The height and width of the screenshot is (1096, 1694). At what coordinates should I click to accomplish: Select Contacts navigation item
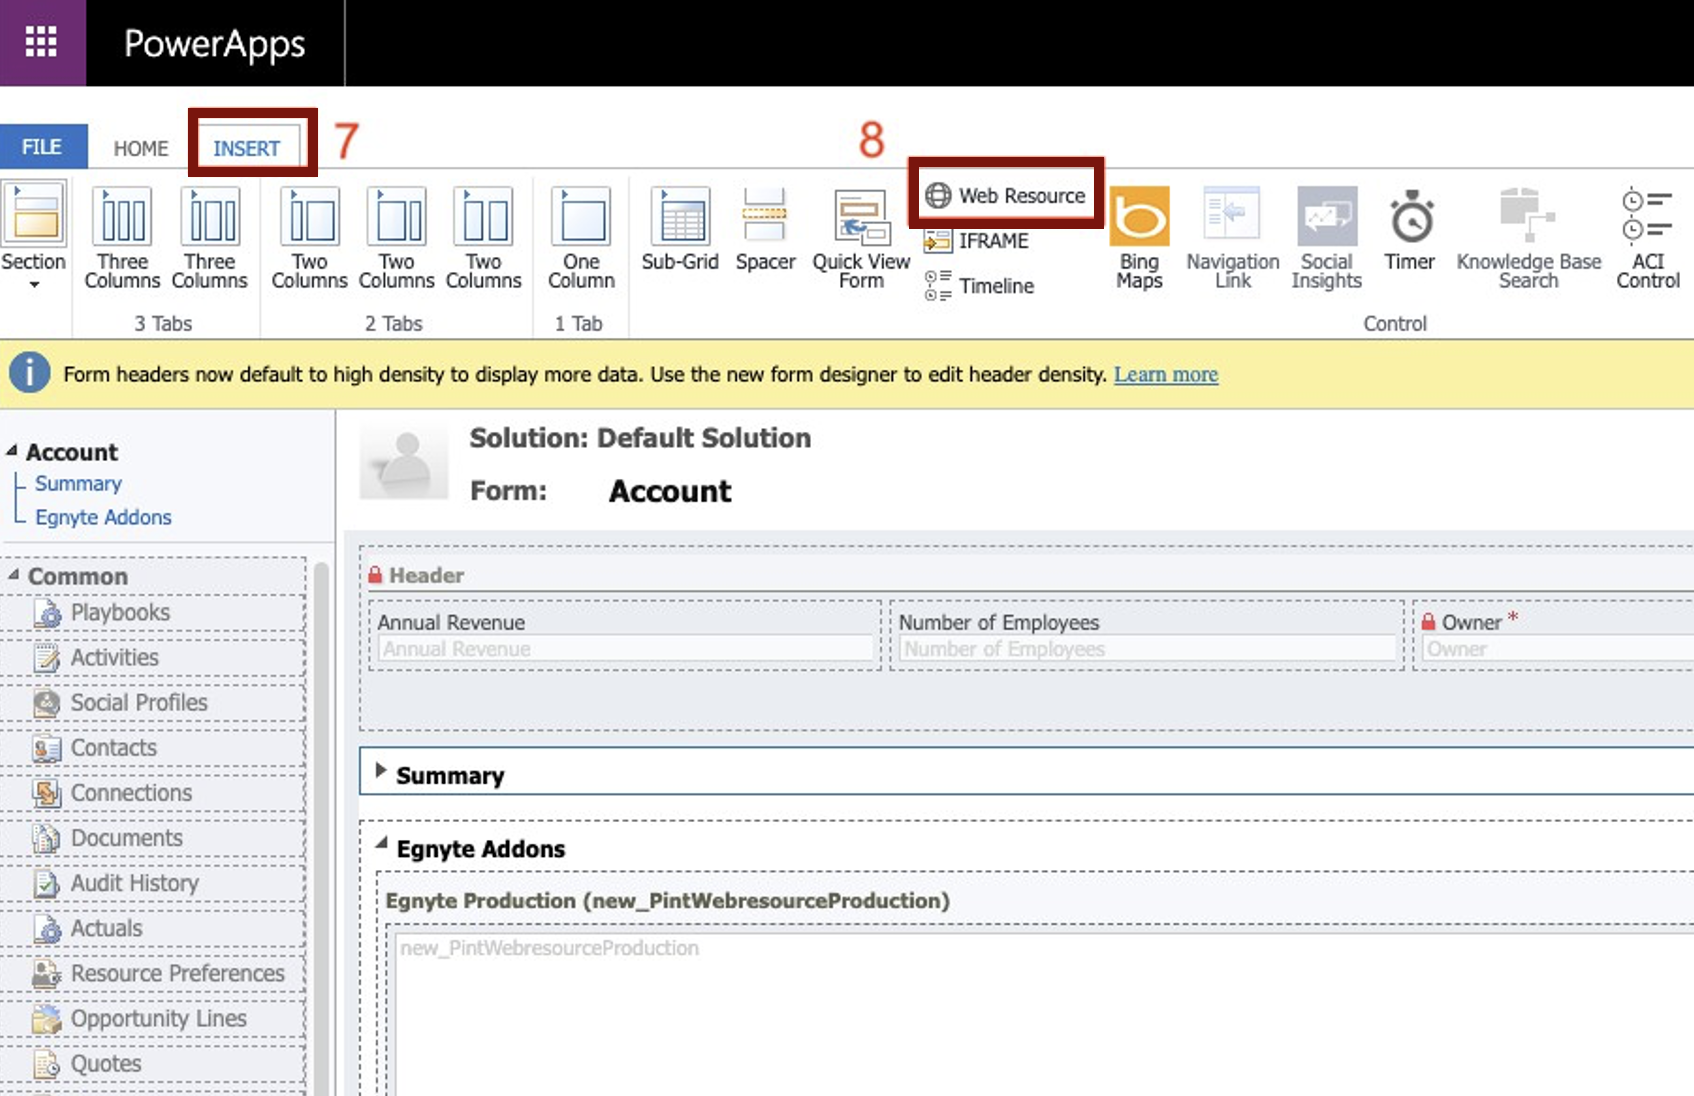(154, 747)
